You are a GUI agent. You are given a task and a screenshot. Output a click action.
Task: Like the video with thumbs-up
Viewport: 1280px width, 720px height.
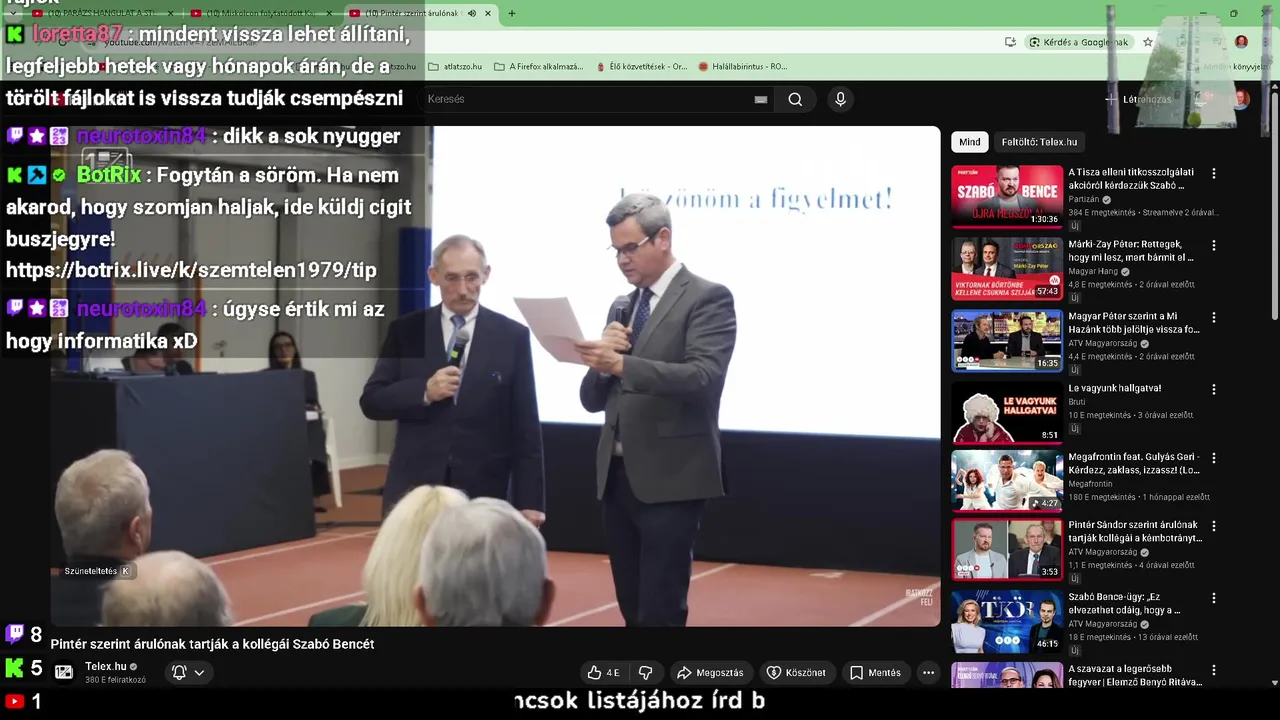pos(603,673)
